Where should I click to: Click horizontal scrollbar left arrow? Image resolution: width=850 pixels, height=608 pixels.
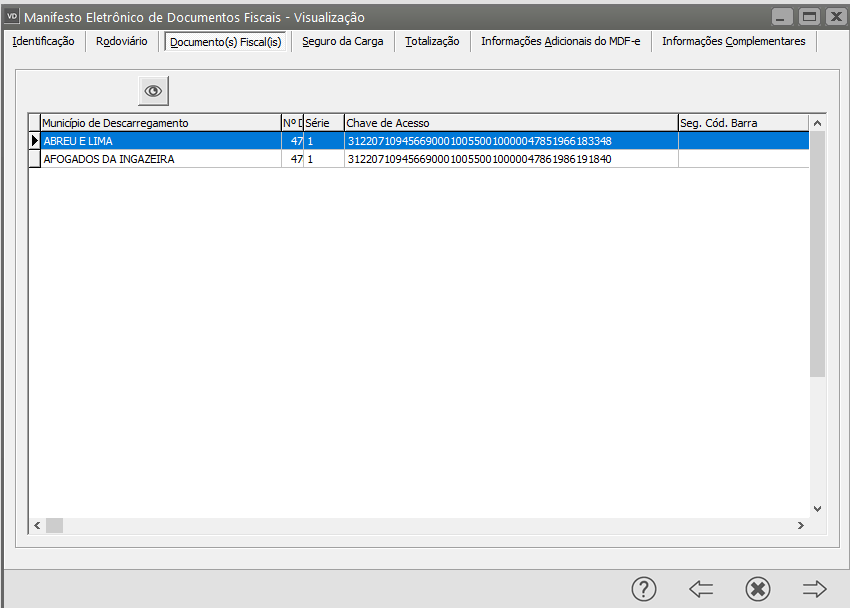pyautogui.click(x=37, y=526)
